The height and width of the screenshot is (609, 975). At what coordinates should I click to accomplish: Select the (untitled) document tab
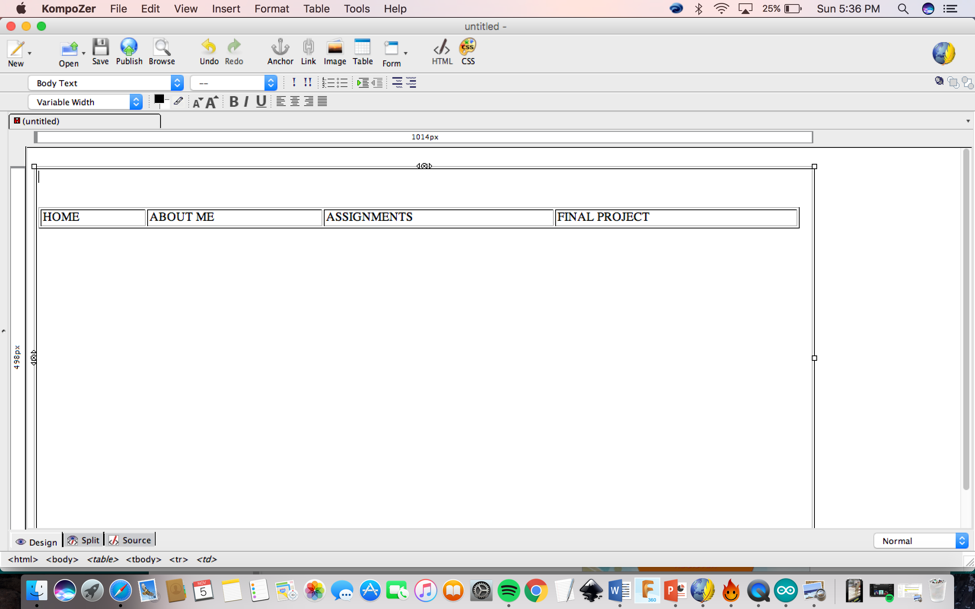(85, 121)
